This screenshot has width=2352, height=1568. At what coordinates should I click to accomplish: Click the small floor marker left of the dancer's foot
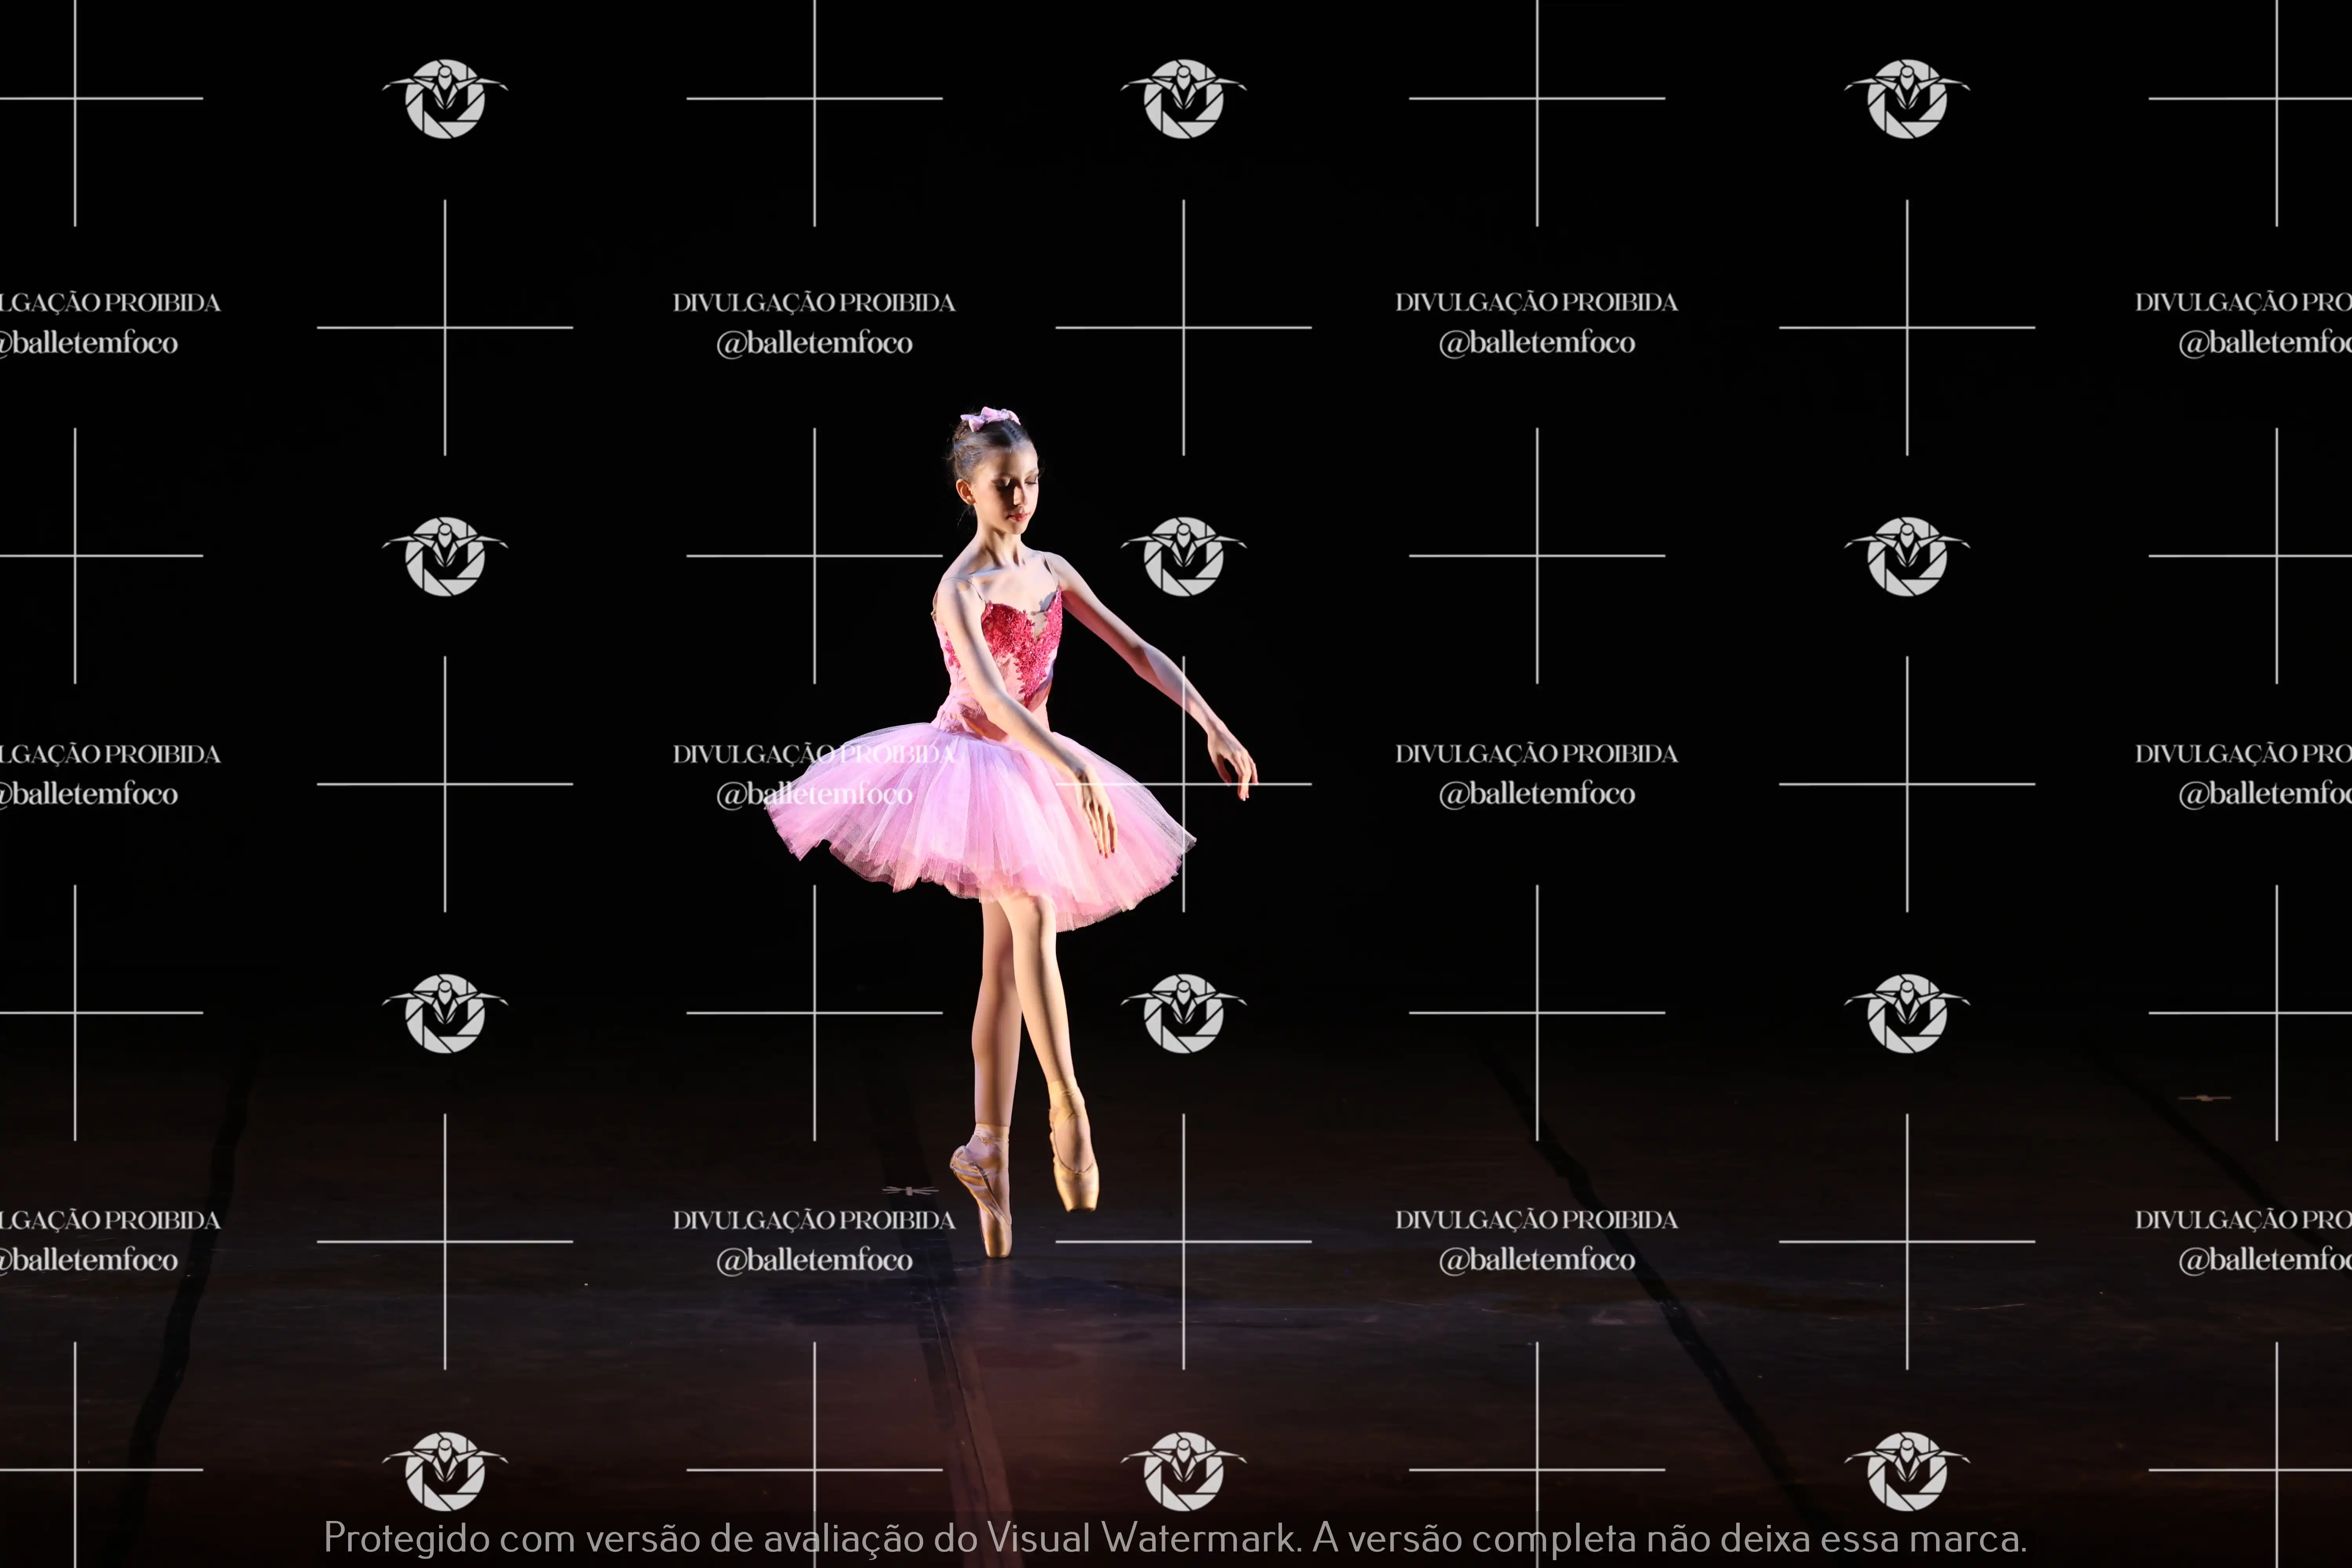910,1190
